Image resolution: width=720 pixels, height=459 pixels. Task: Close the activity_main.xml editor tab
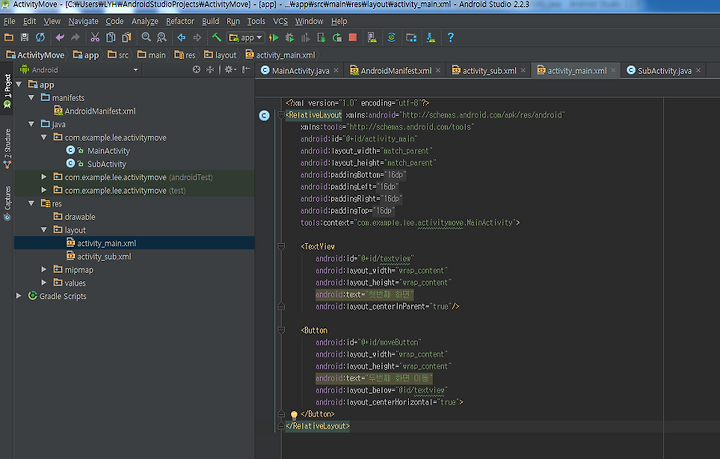point(613,71)
